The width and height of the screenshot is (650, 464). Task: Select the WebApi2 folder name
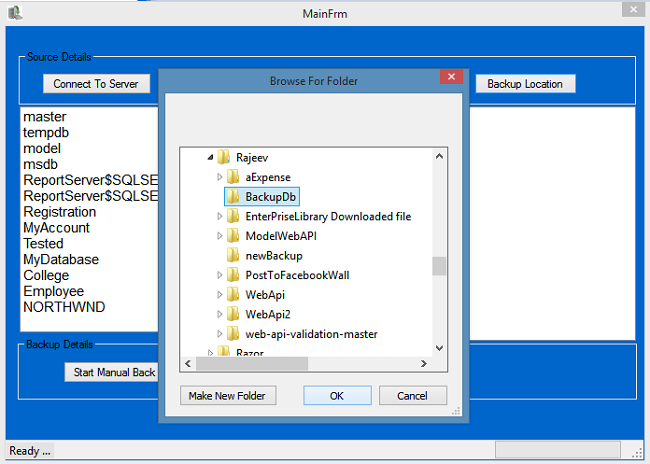[268, 314]
